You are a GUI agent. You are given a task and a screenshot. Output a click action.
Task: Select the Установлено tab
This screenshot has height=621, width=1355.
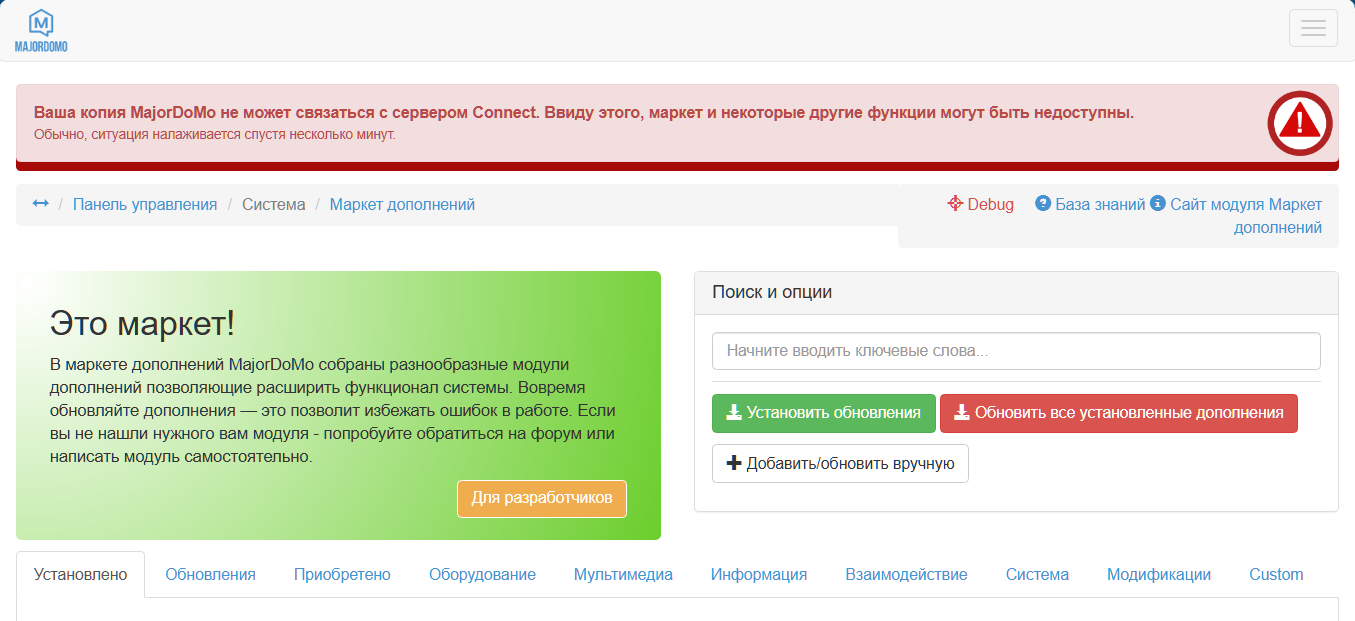pyautogui.click(x=81, y=574)
